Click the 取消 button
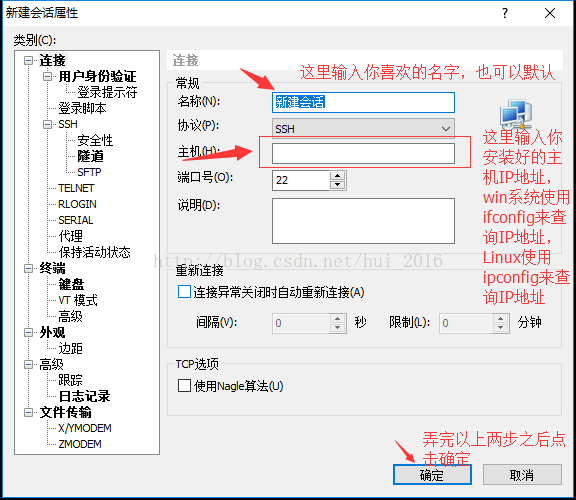The height and width of the screenshot is (500, 576). pos(522,475)
